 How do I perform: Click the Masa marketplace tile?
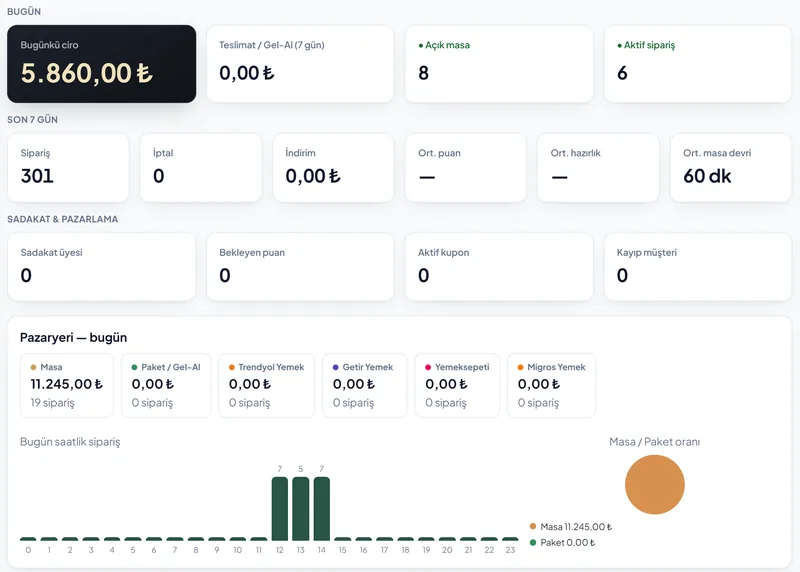tap(67, 385)
